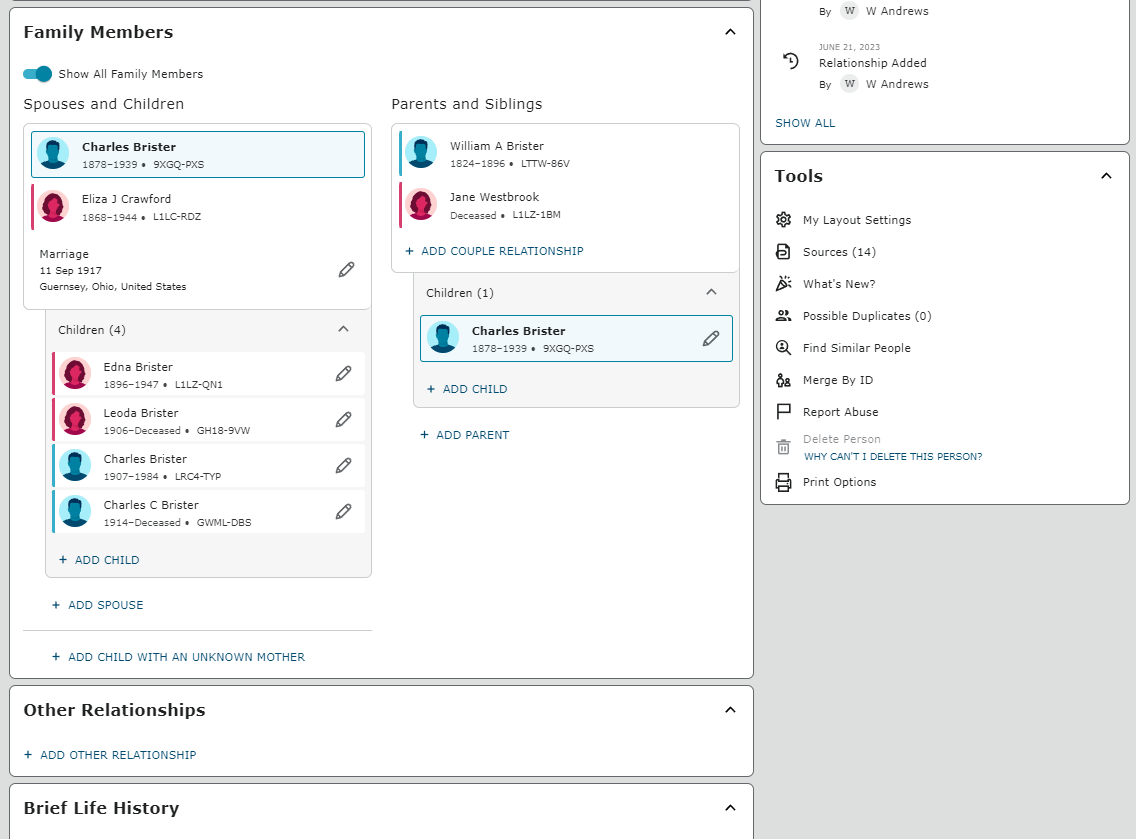Viewport: 1136px width, 839px height.
Task: Click the Merge By ID icon
Action: coord(783,380)
